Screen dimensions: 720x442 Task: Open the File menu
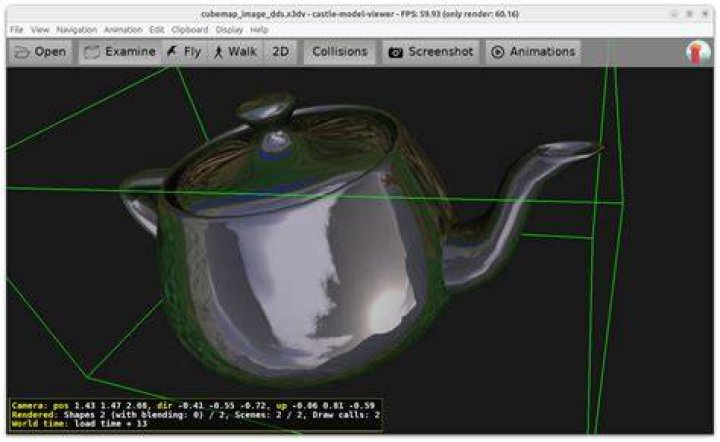[17, 30]
